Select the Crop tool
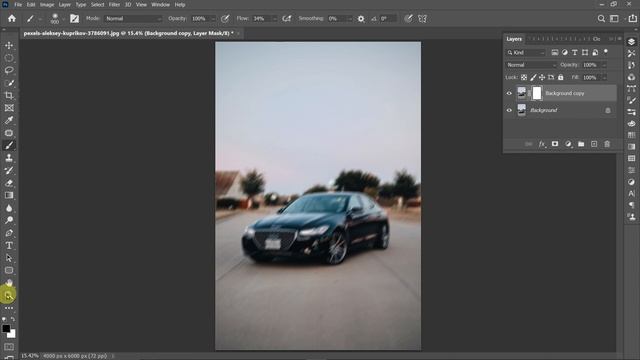Screen dimensions: 640x360 pos(9,96)
